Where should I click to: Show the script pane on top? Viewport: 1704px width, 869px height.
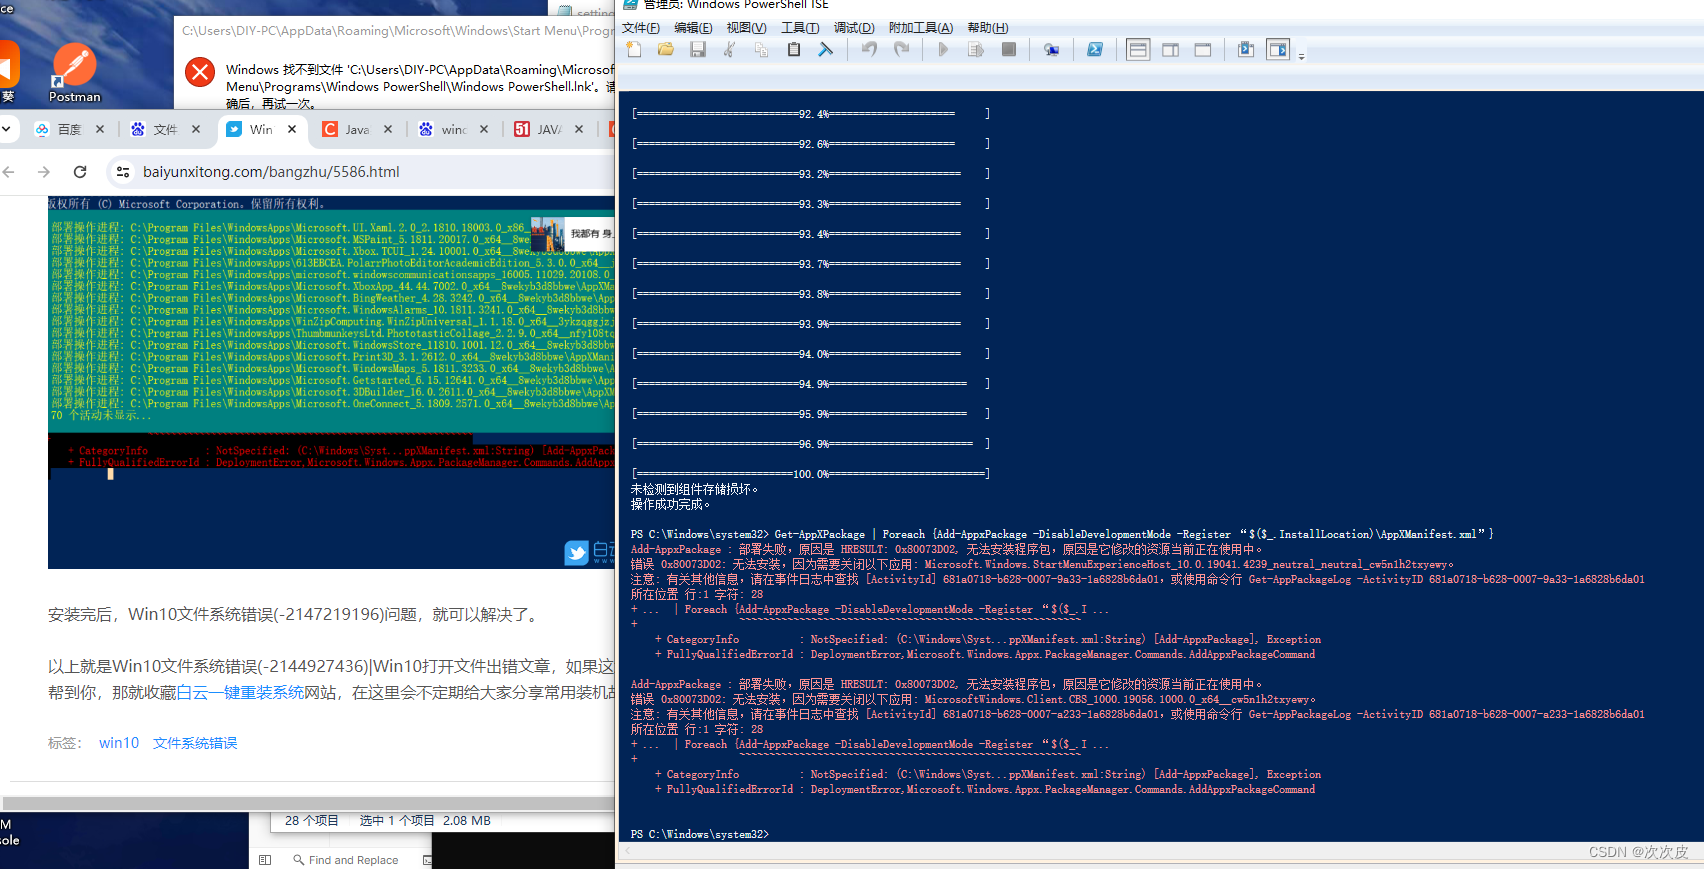coord(1138,50)
